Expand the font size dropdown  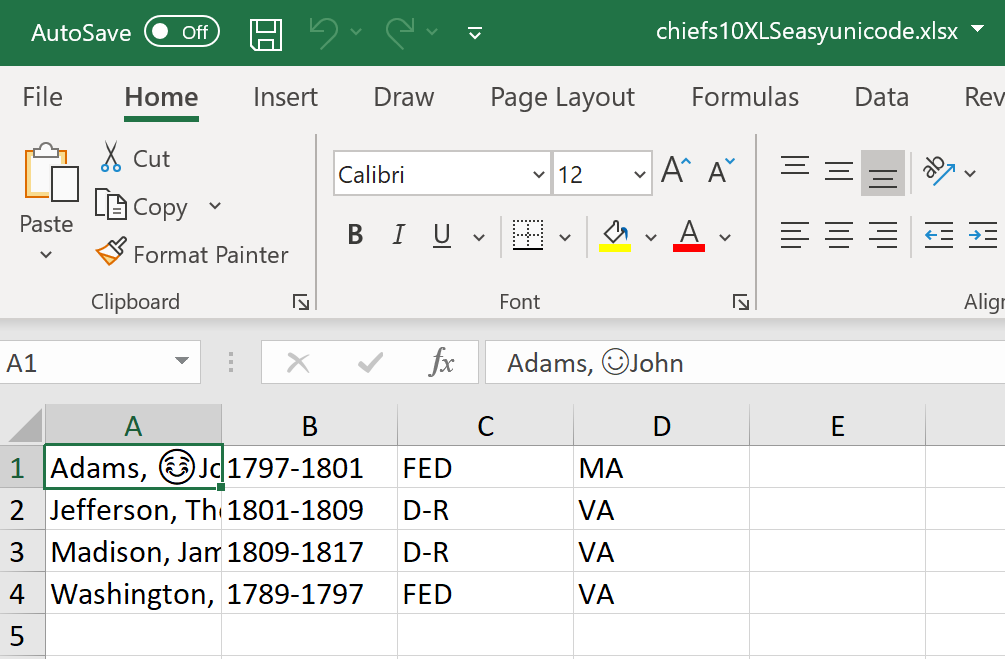(639, 174)
